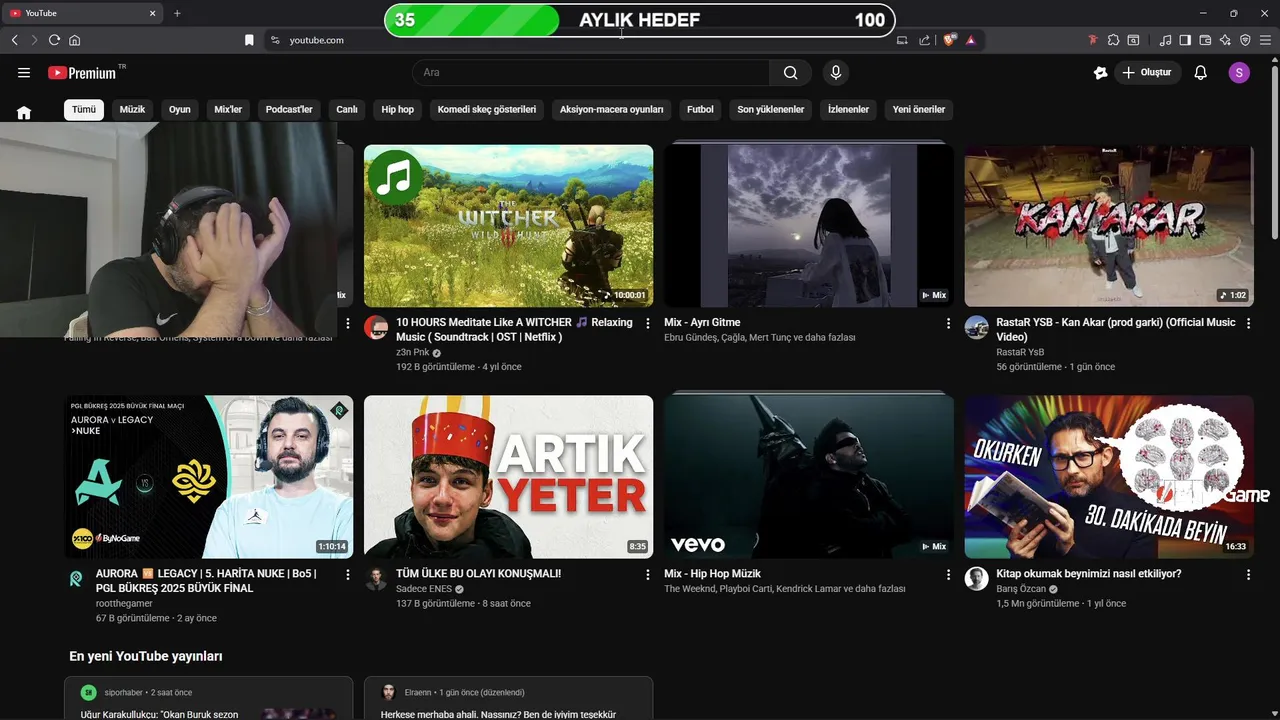
Task: Toggle the browser sidebar panel icon
Action: (1185, 40)
